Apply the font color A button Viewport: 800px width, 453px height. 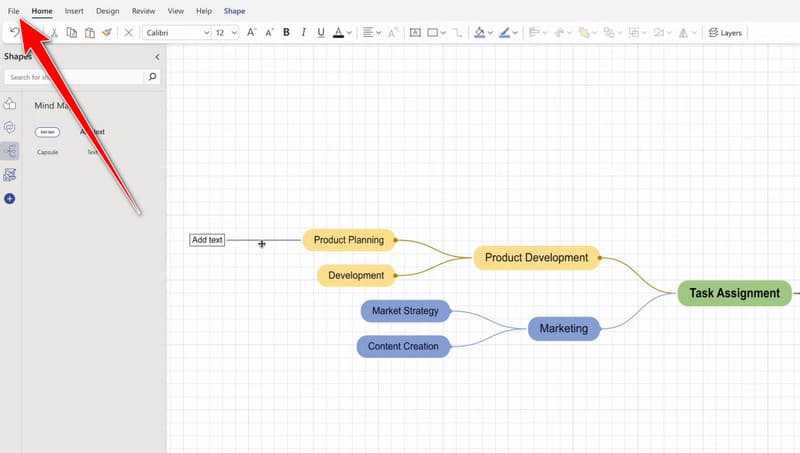coord(338,33)
